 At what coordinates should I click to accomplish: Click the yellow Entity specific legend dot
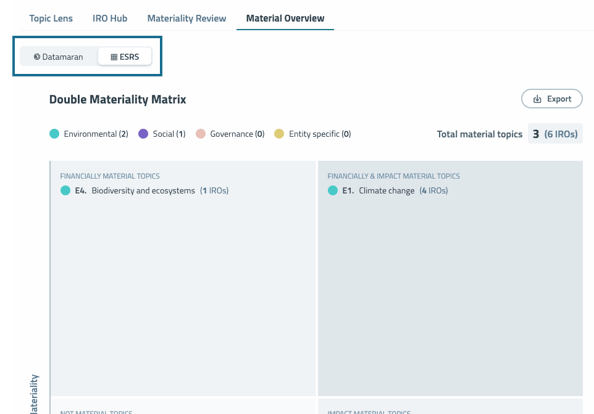pos(279,134)
